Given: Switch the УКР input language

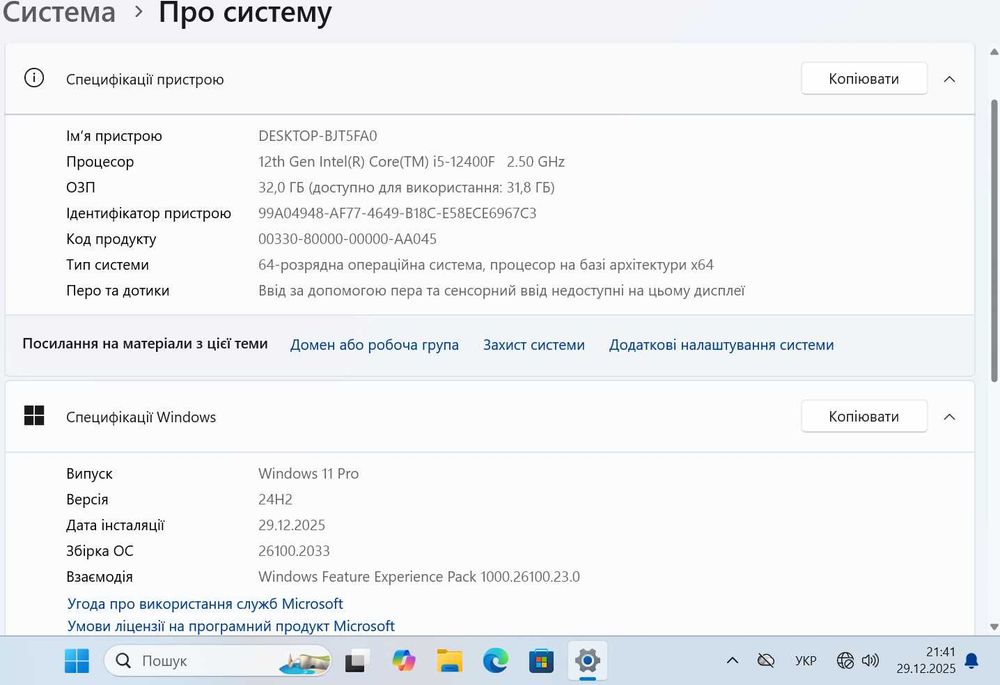Looking at the screenshot, I should 805,661.
